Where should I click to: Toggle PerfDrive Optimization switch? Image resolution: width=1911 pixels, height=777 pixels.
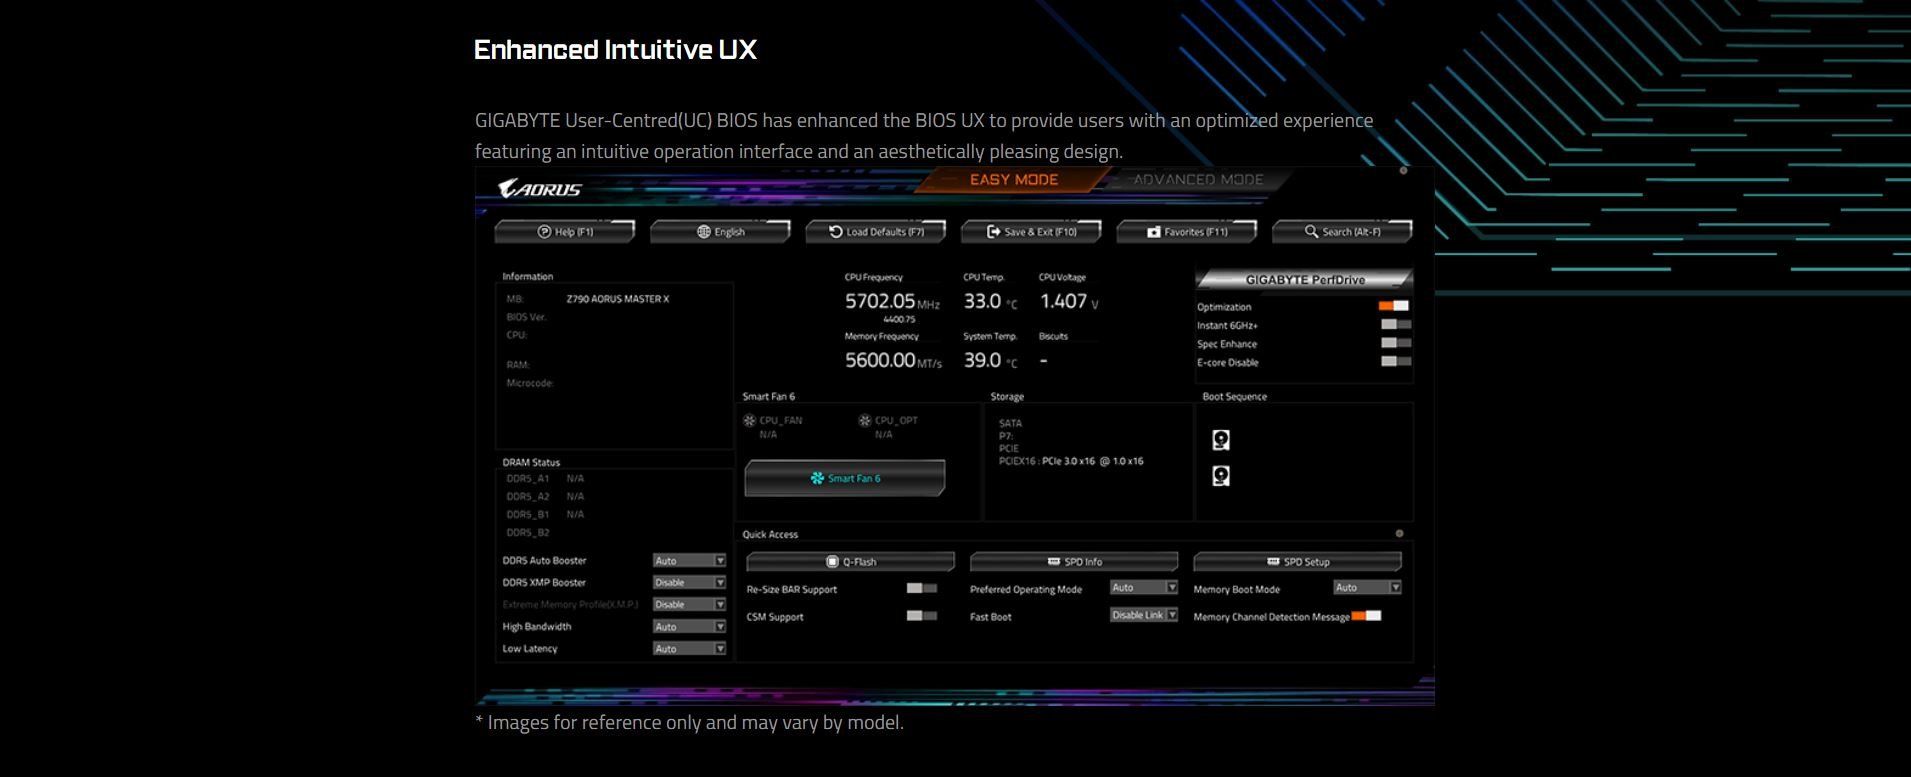pos(1394,306)
